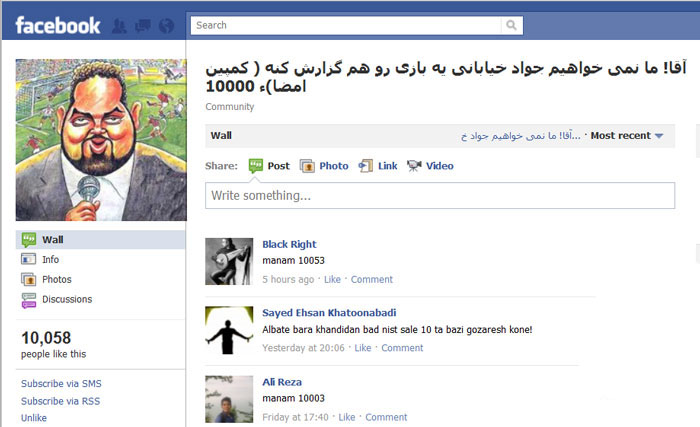
Task: Select the Photo share icon
Action: pos(307,166)
